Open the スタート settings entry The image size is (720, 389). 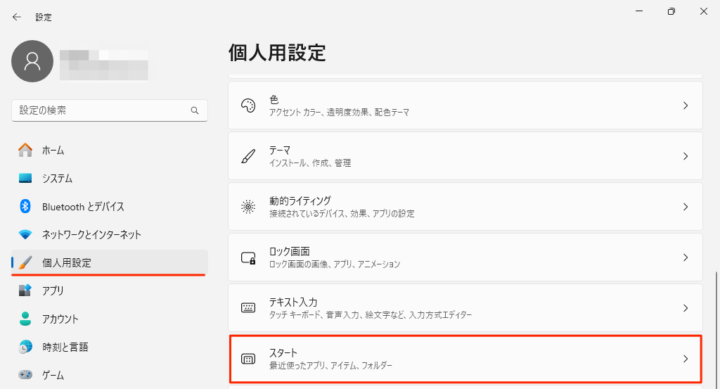coord(465,359)
